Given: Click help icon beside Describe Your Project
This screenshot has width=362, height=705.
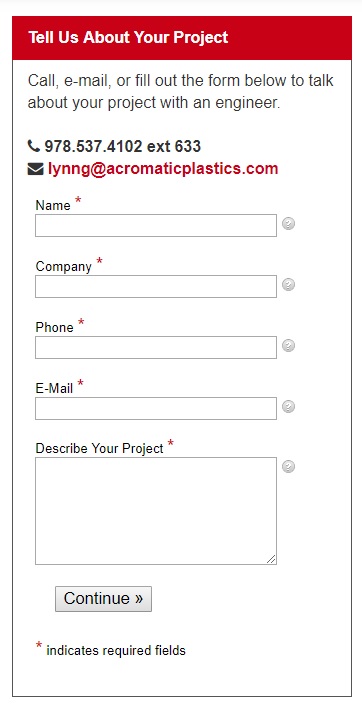Looking at the screenshot, I should point(288,467).
